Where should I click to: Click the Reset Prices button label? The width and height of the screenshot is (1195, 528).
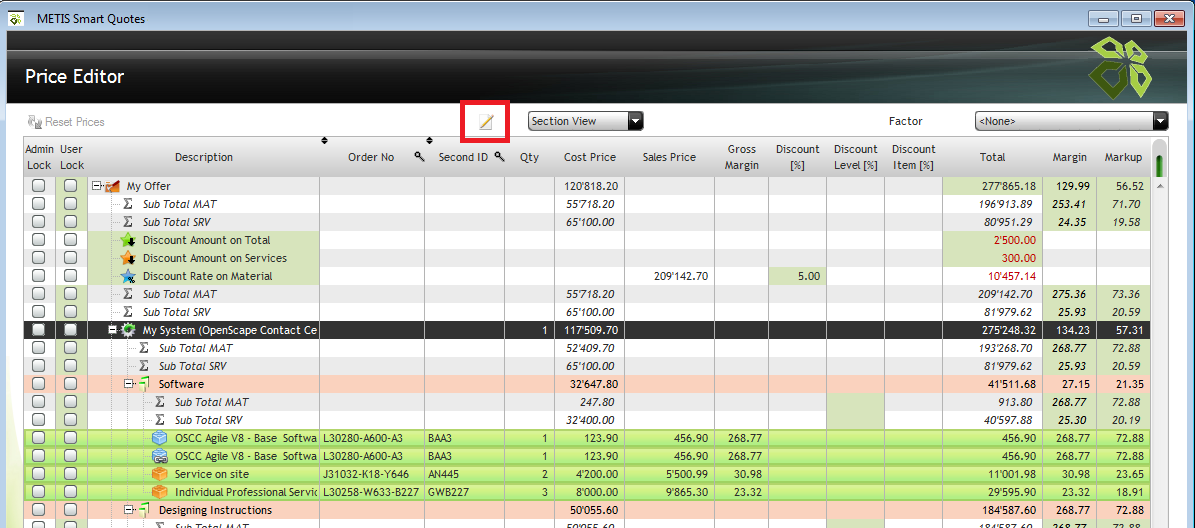pos(75,122)
